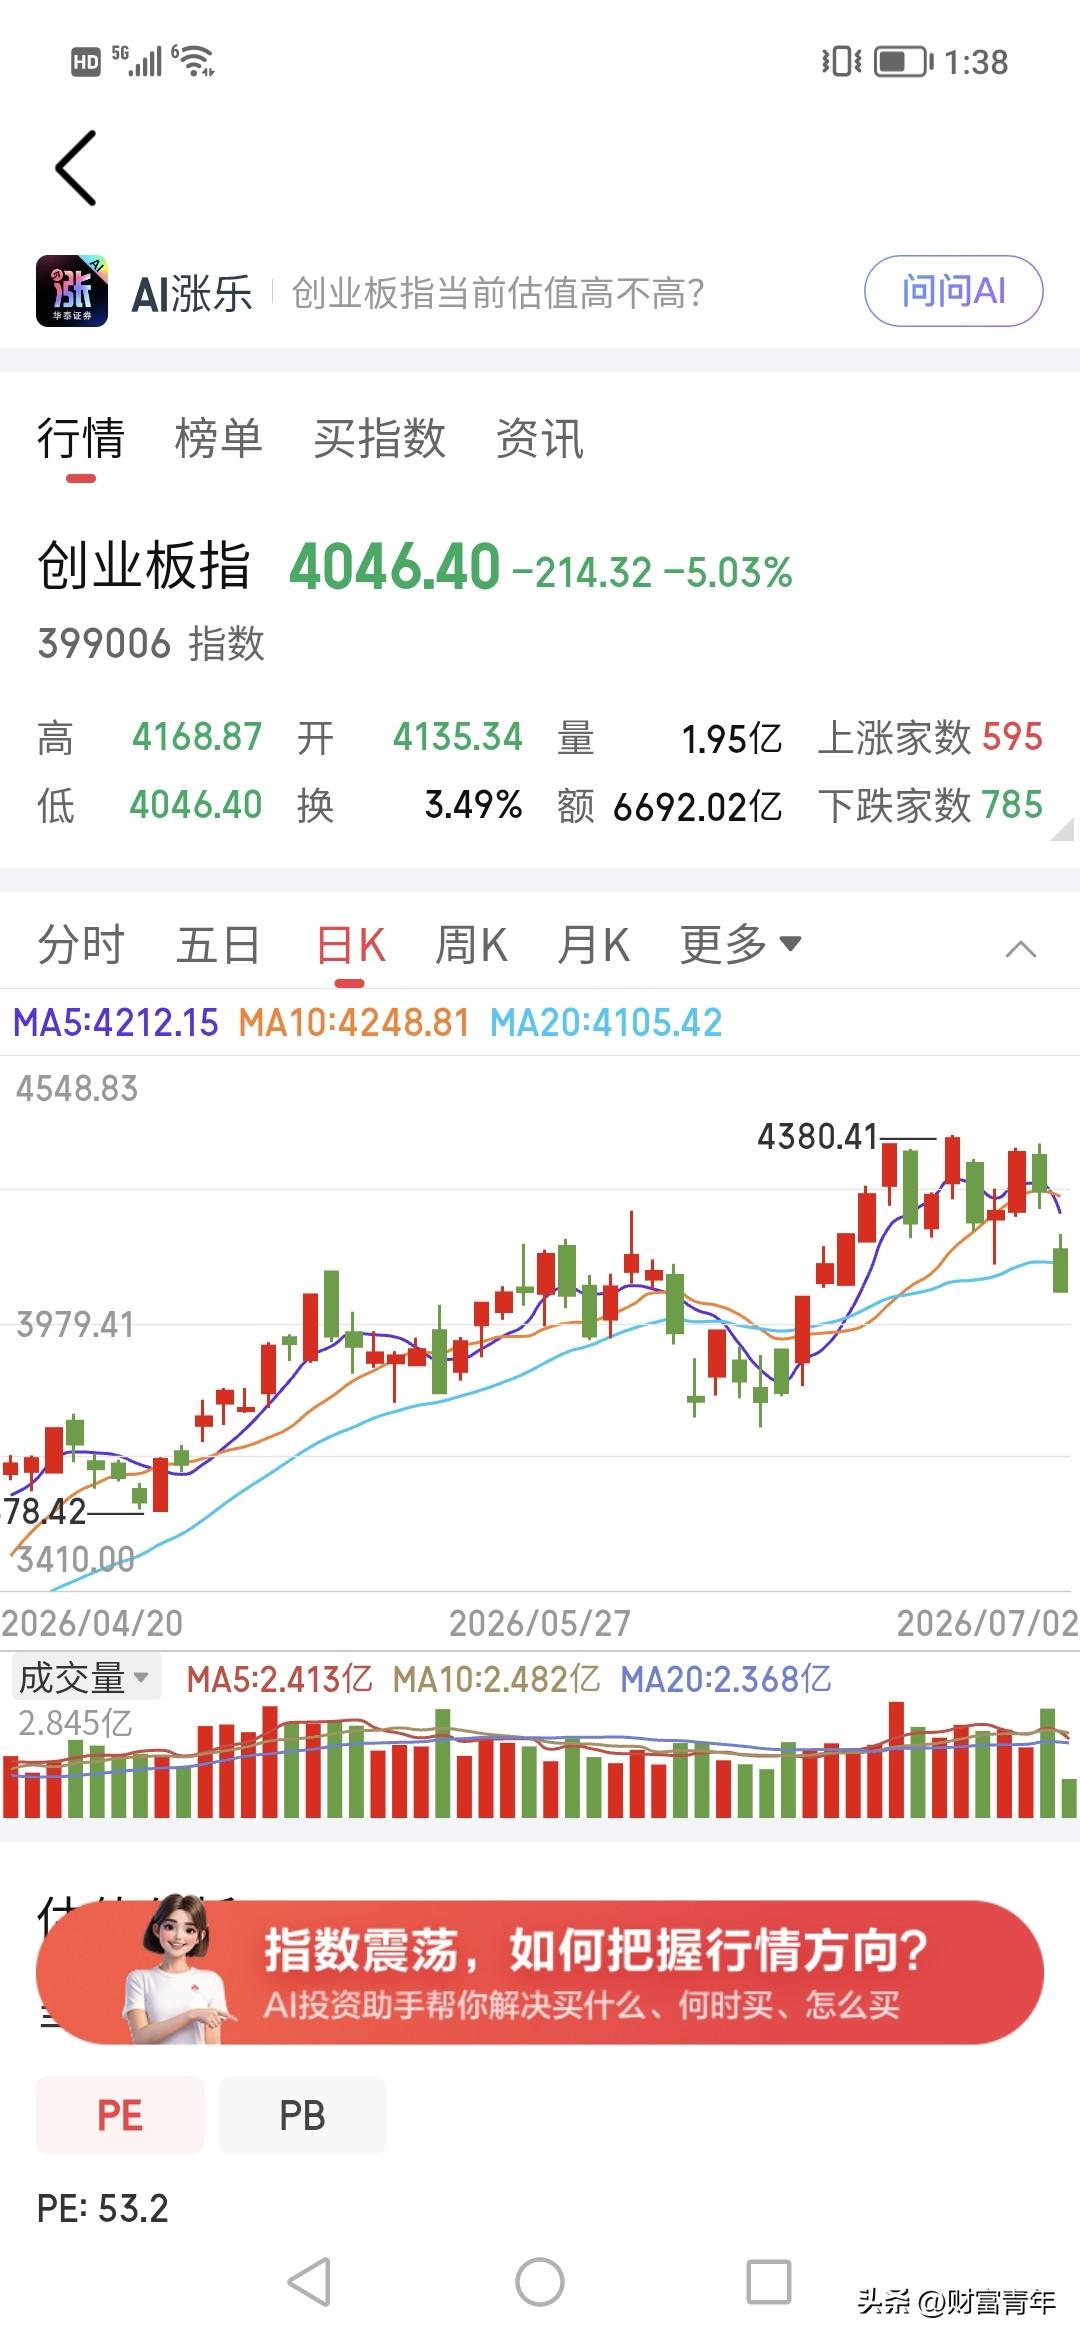Viewport: 1080px width, 2340px height.
Task: Tap the 下跌家数 785 value
Action: (1012, 805)
